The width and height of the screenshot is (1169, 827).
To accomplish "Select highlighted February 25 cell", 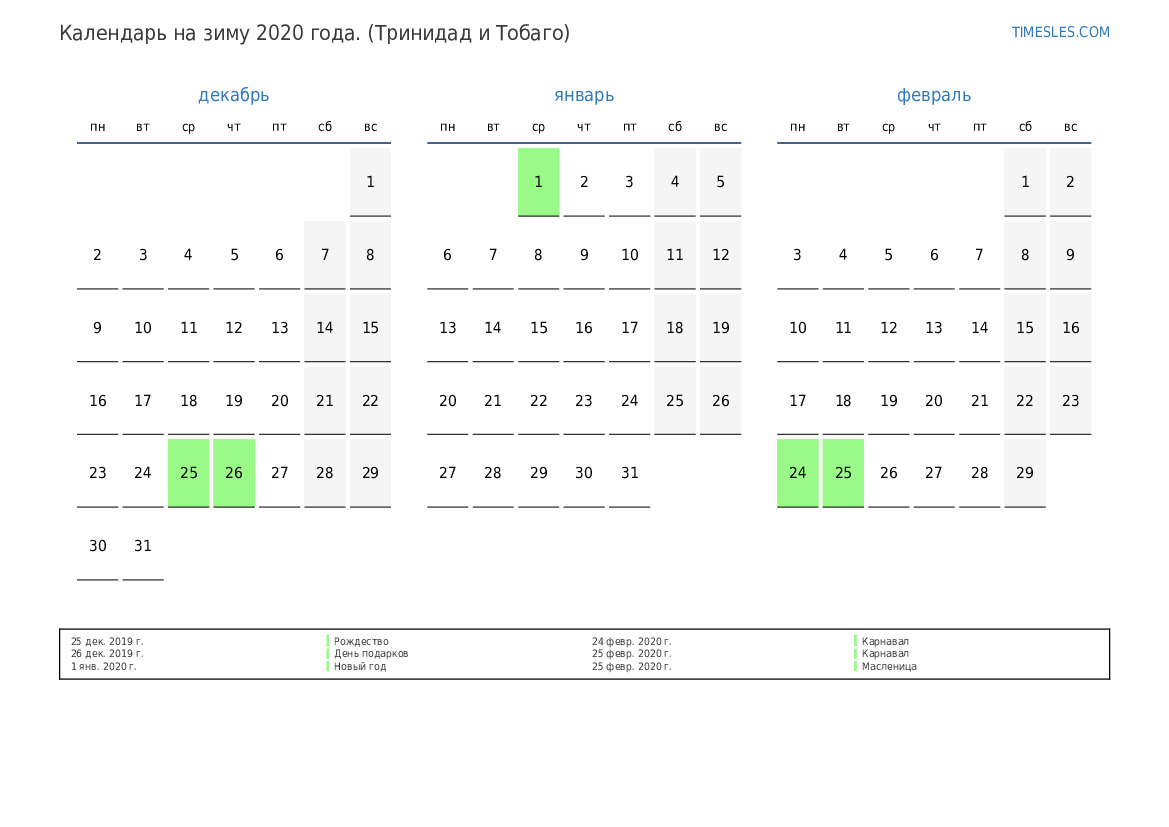I will (843, 473).
